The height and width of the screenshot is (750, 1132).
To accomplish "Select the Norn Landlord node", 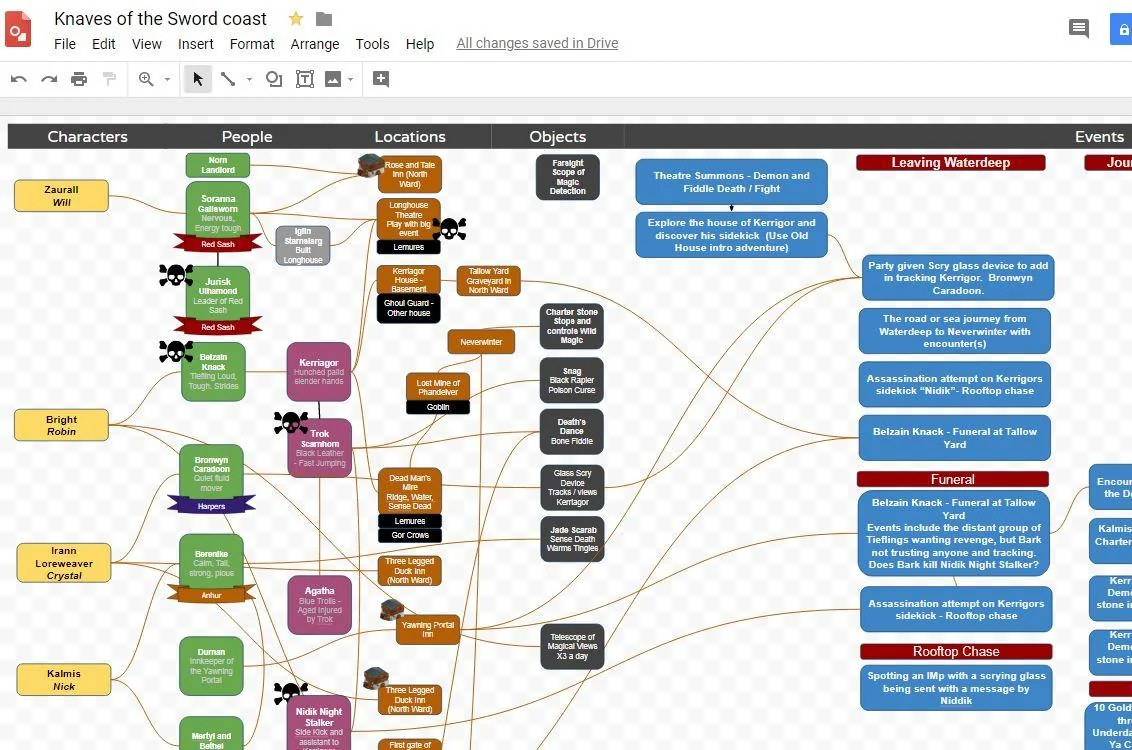I will click(218, 165).
